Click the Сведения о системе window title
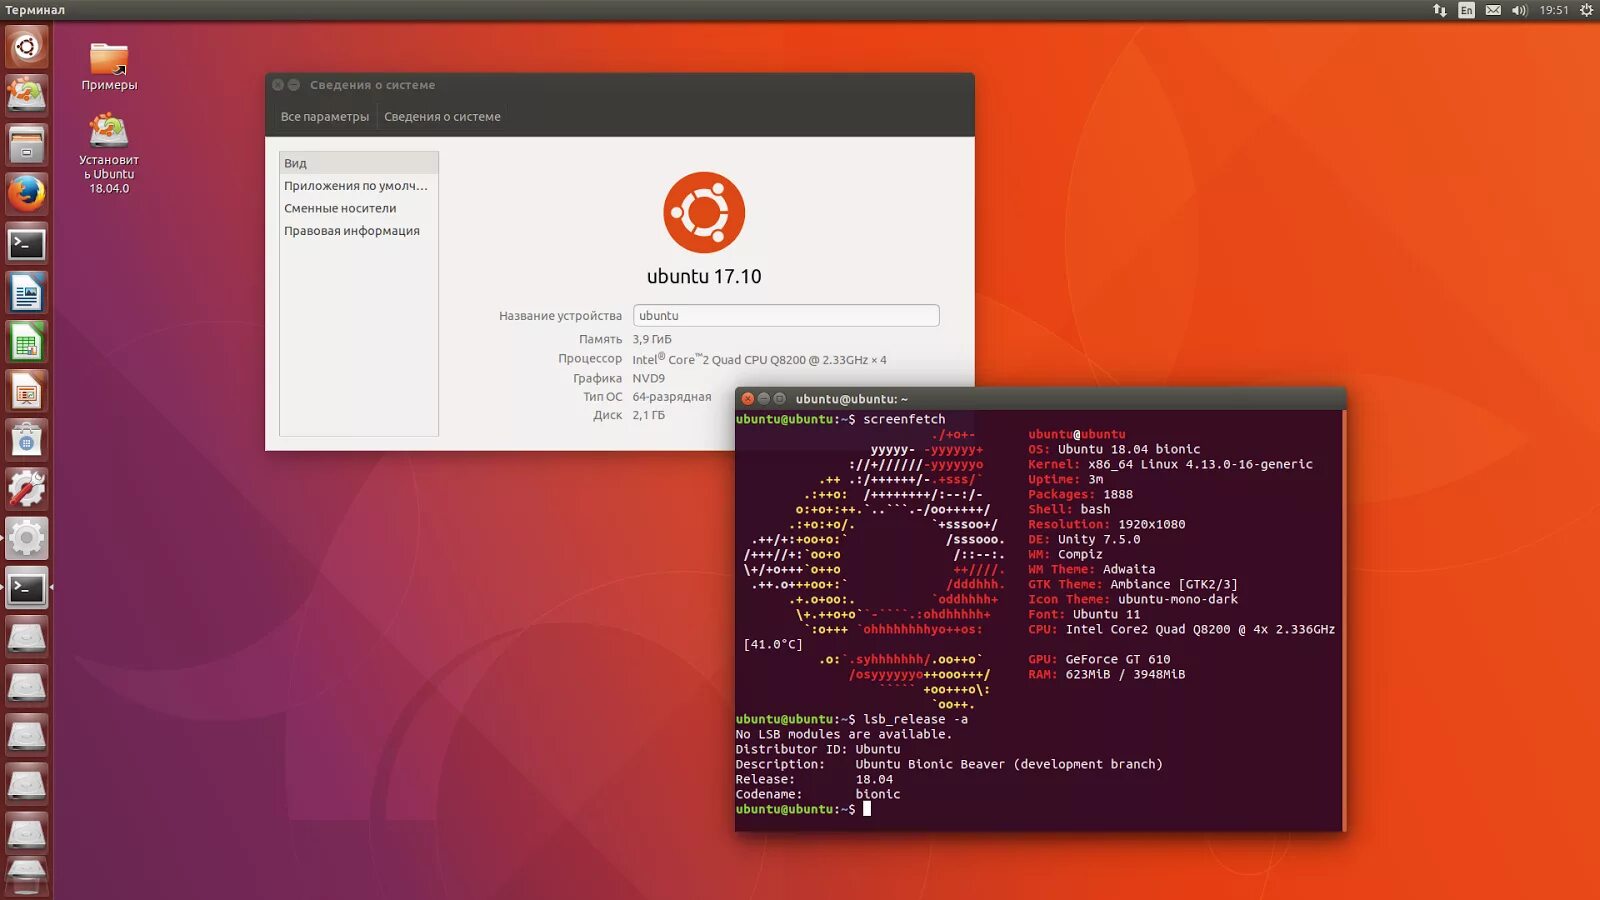The height and width of the screenshot is (900, 1600). click(x=372, y=85)
